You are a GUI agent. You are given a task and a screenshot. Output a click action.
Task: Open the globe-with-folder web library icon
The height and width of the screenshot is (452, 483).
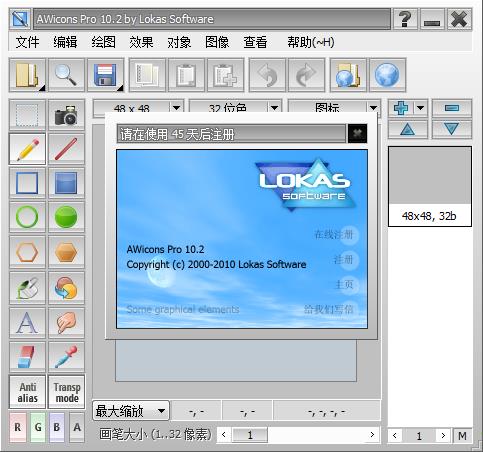(x=348, y=75)
